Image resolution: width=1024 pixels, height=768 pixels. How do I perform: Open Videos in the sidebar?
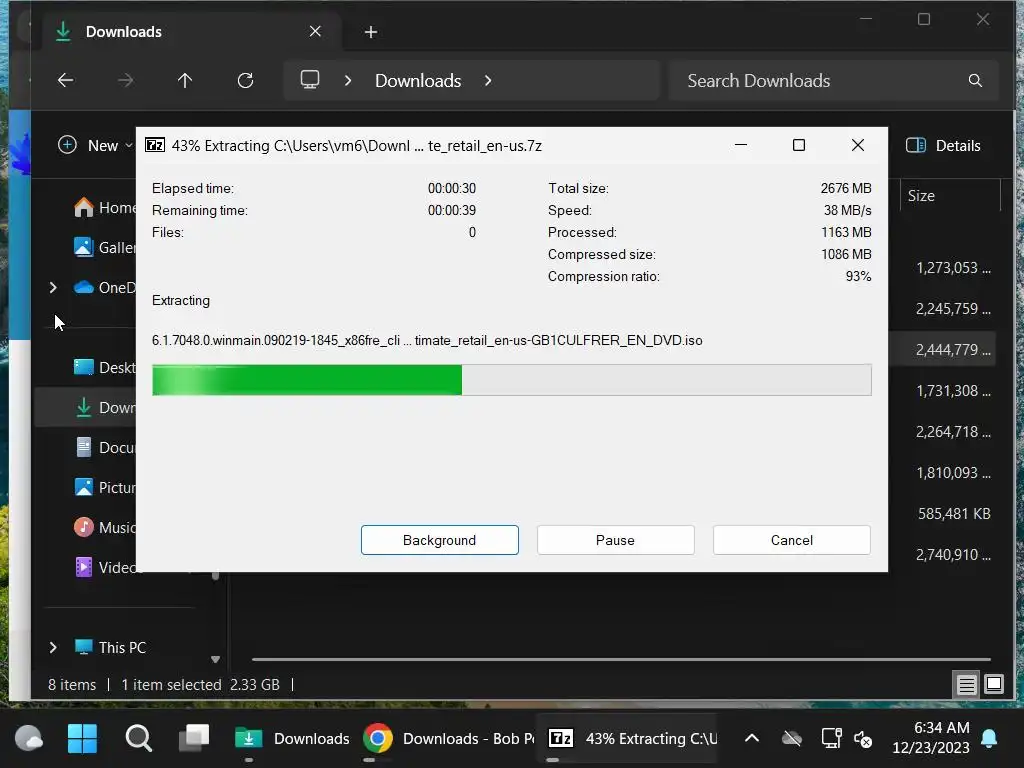point(104,567)
